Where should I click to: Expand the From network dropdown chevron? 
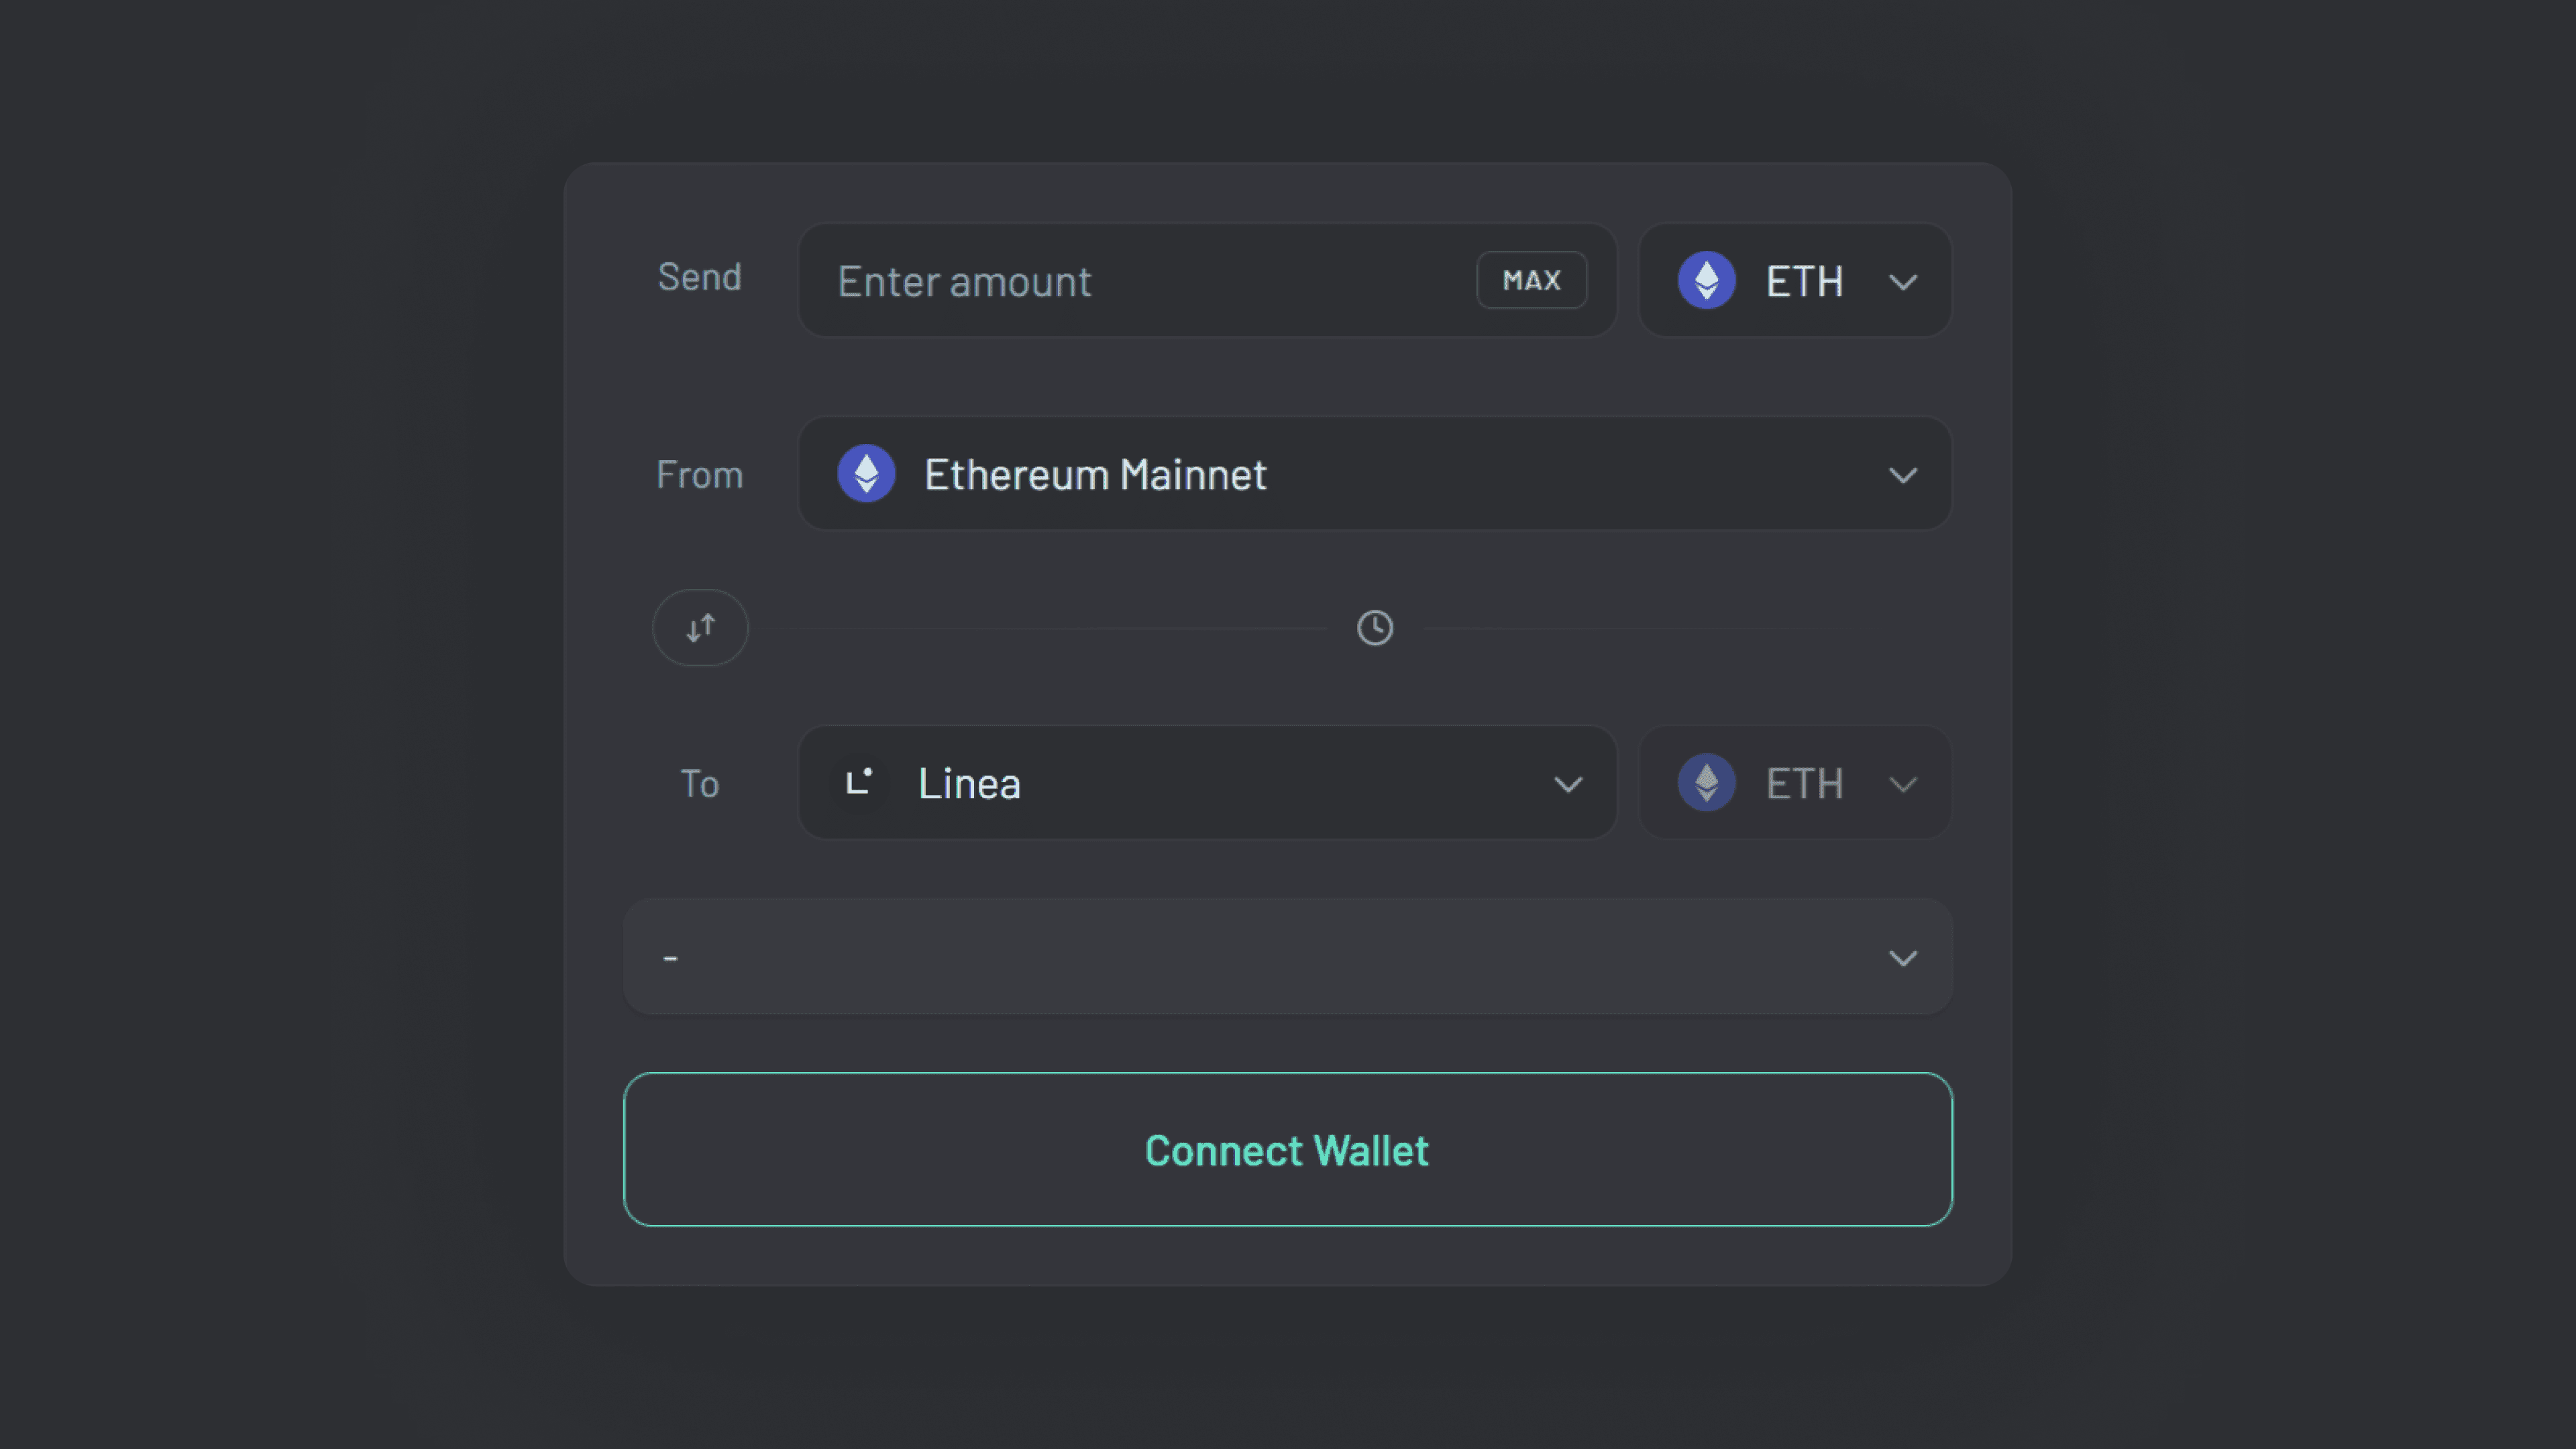tap(1902, 475)
